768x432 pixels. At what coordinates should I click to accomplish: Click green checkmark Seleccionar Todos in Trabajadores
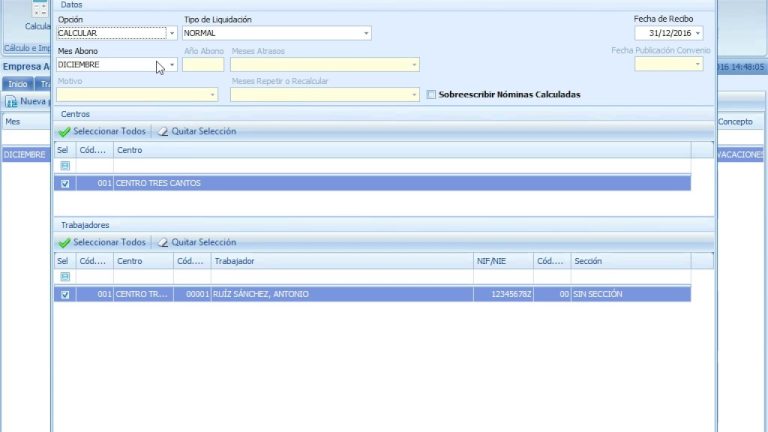[x=64, y=242]
